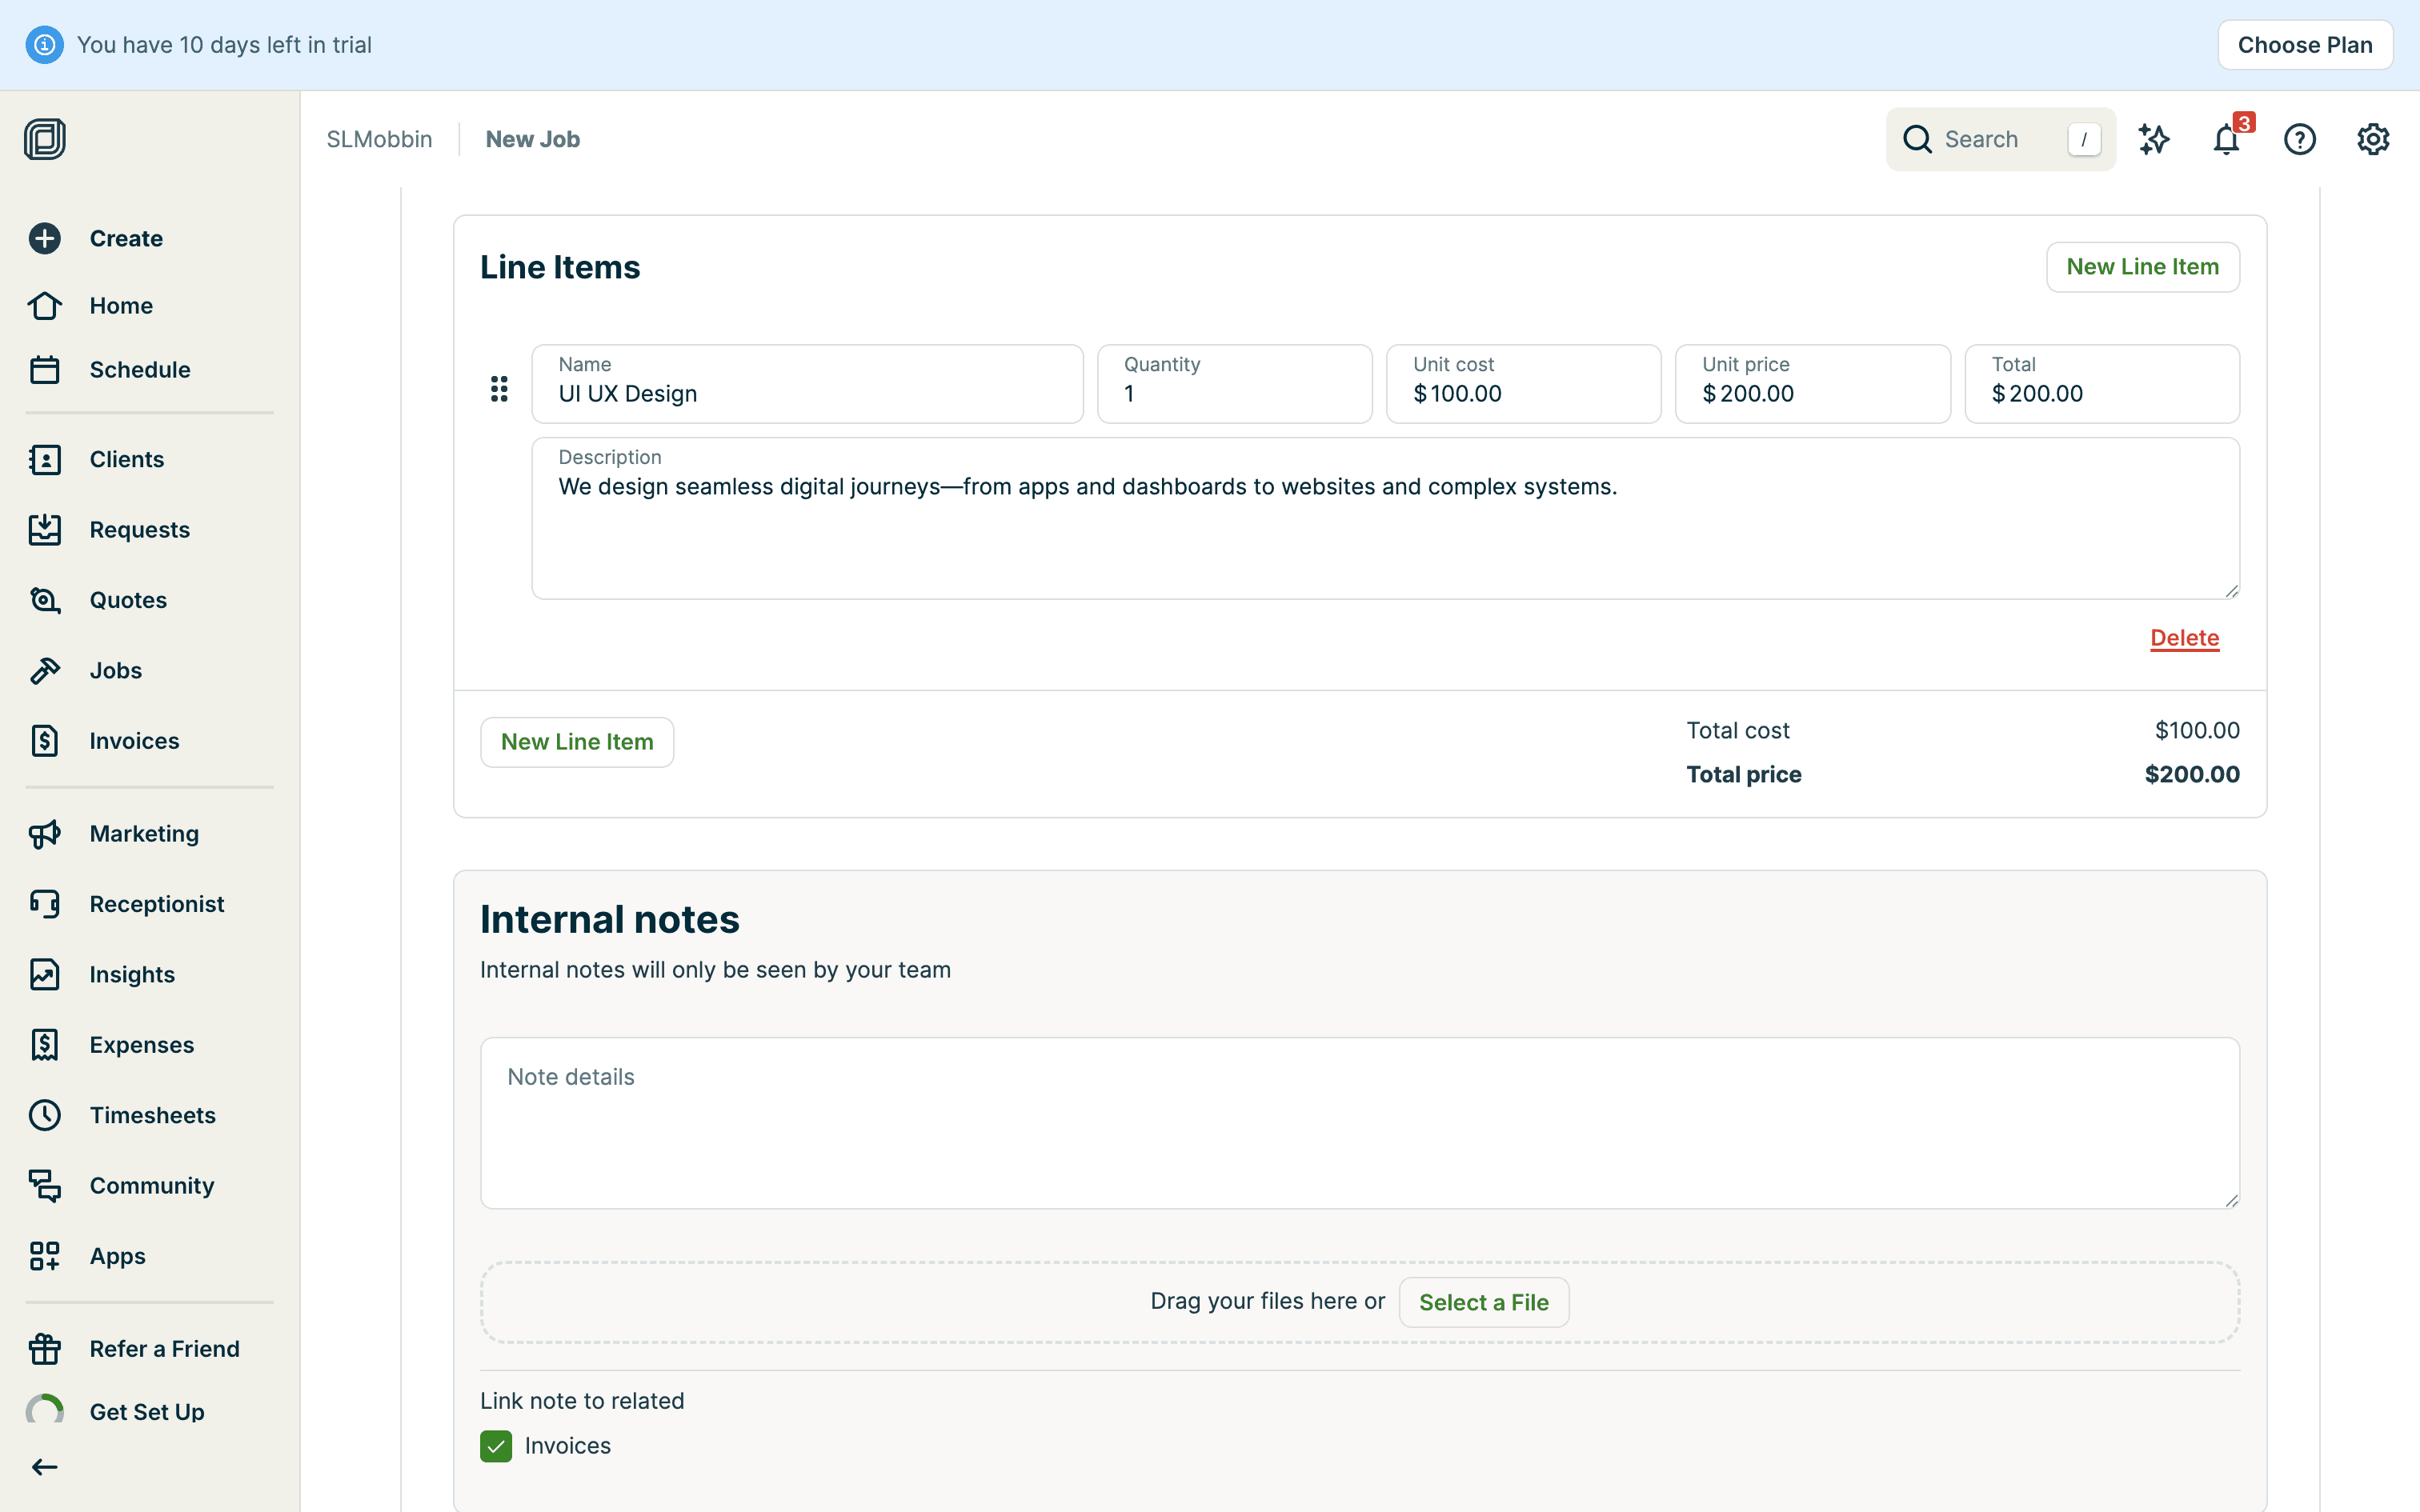Image resolution: width=2420 pixels, height=1512 pixels.
Task: Uncheck the Invoices checkbox
Action: coord(496,1446)
